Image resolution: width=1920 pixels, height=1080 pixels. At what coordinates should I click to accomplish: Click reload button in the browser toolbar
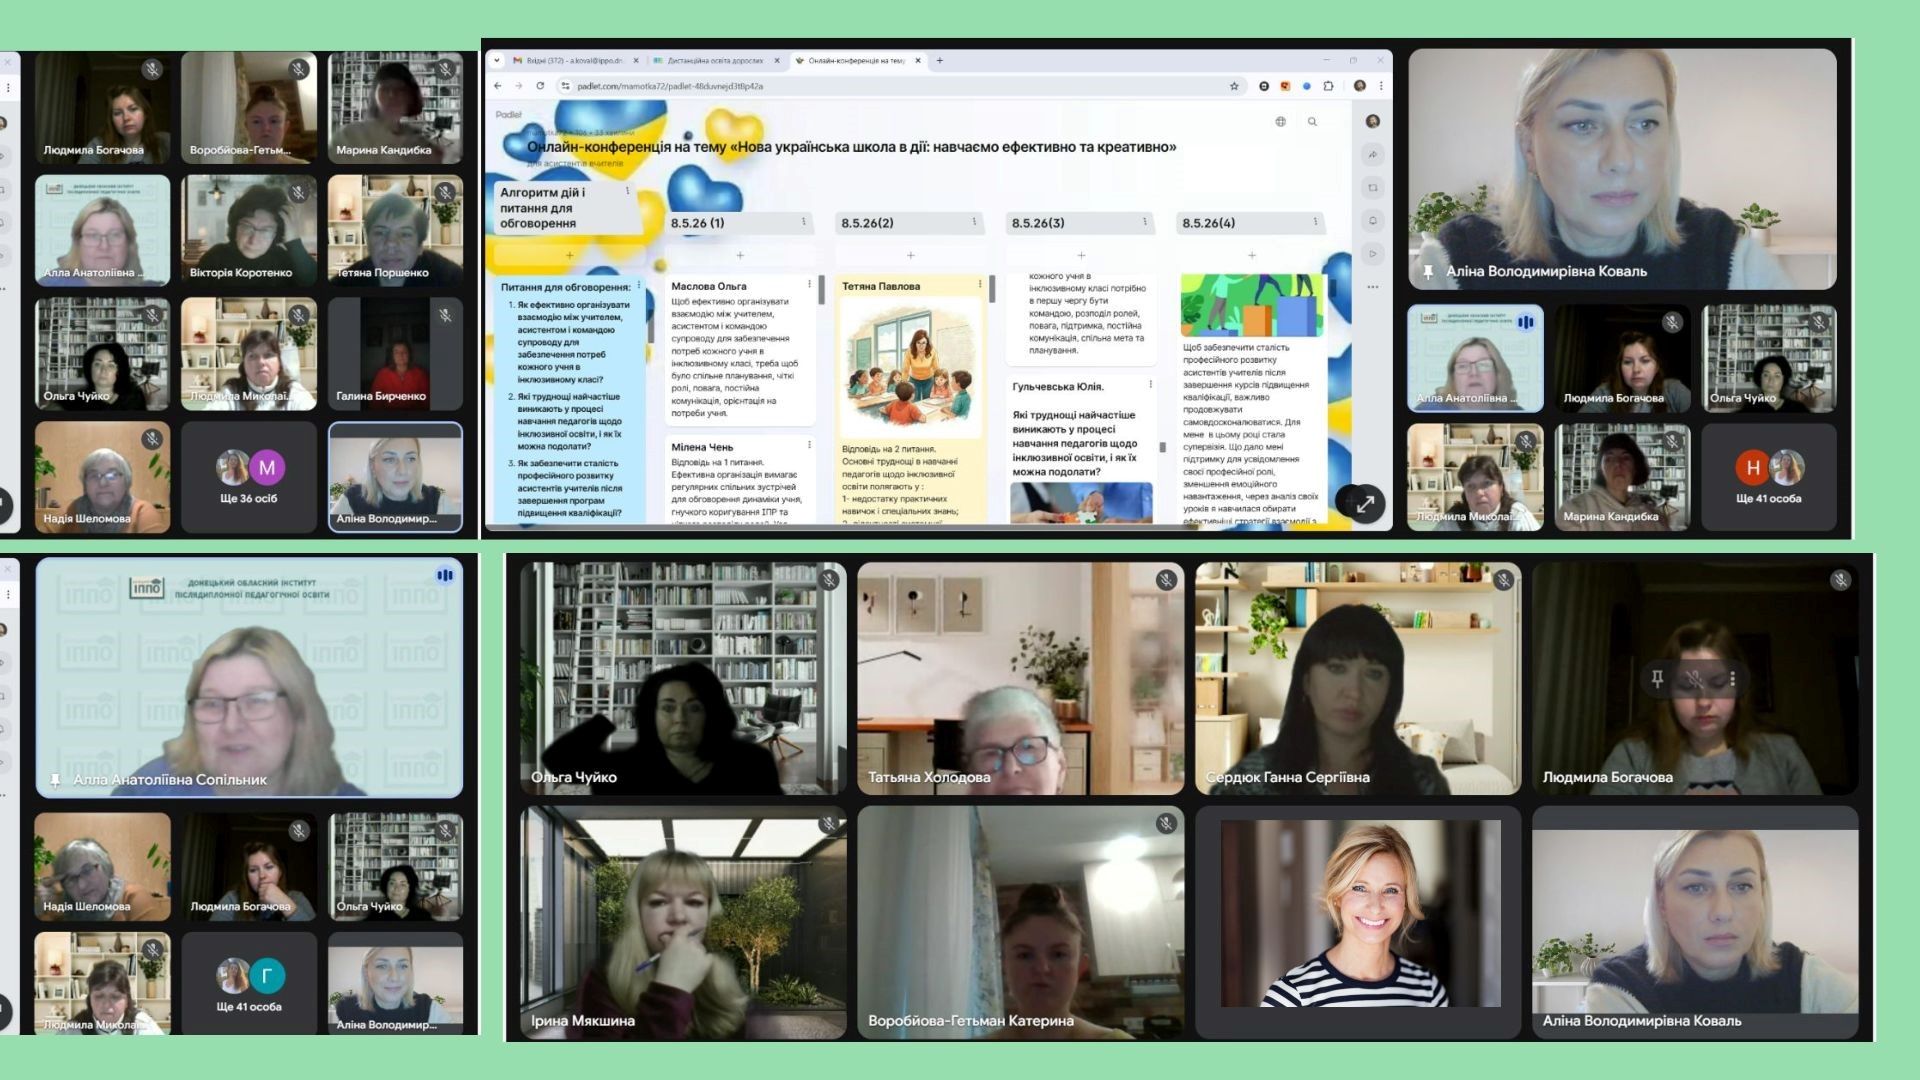[540, 86]
